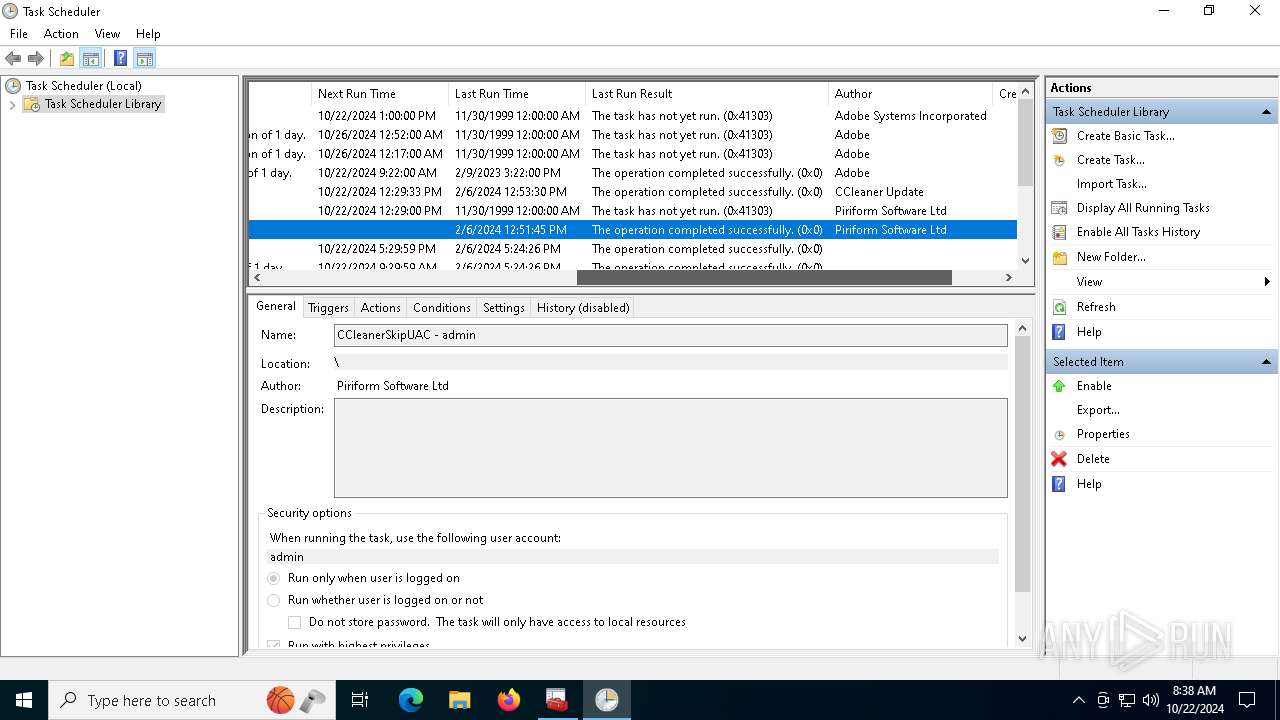Switch to the Settings tab
This screenshot has height=720, width=1280.
[503, 308]
